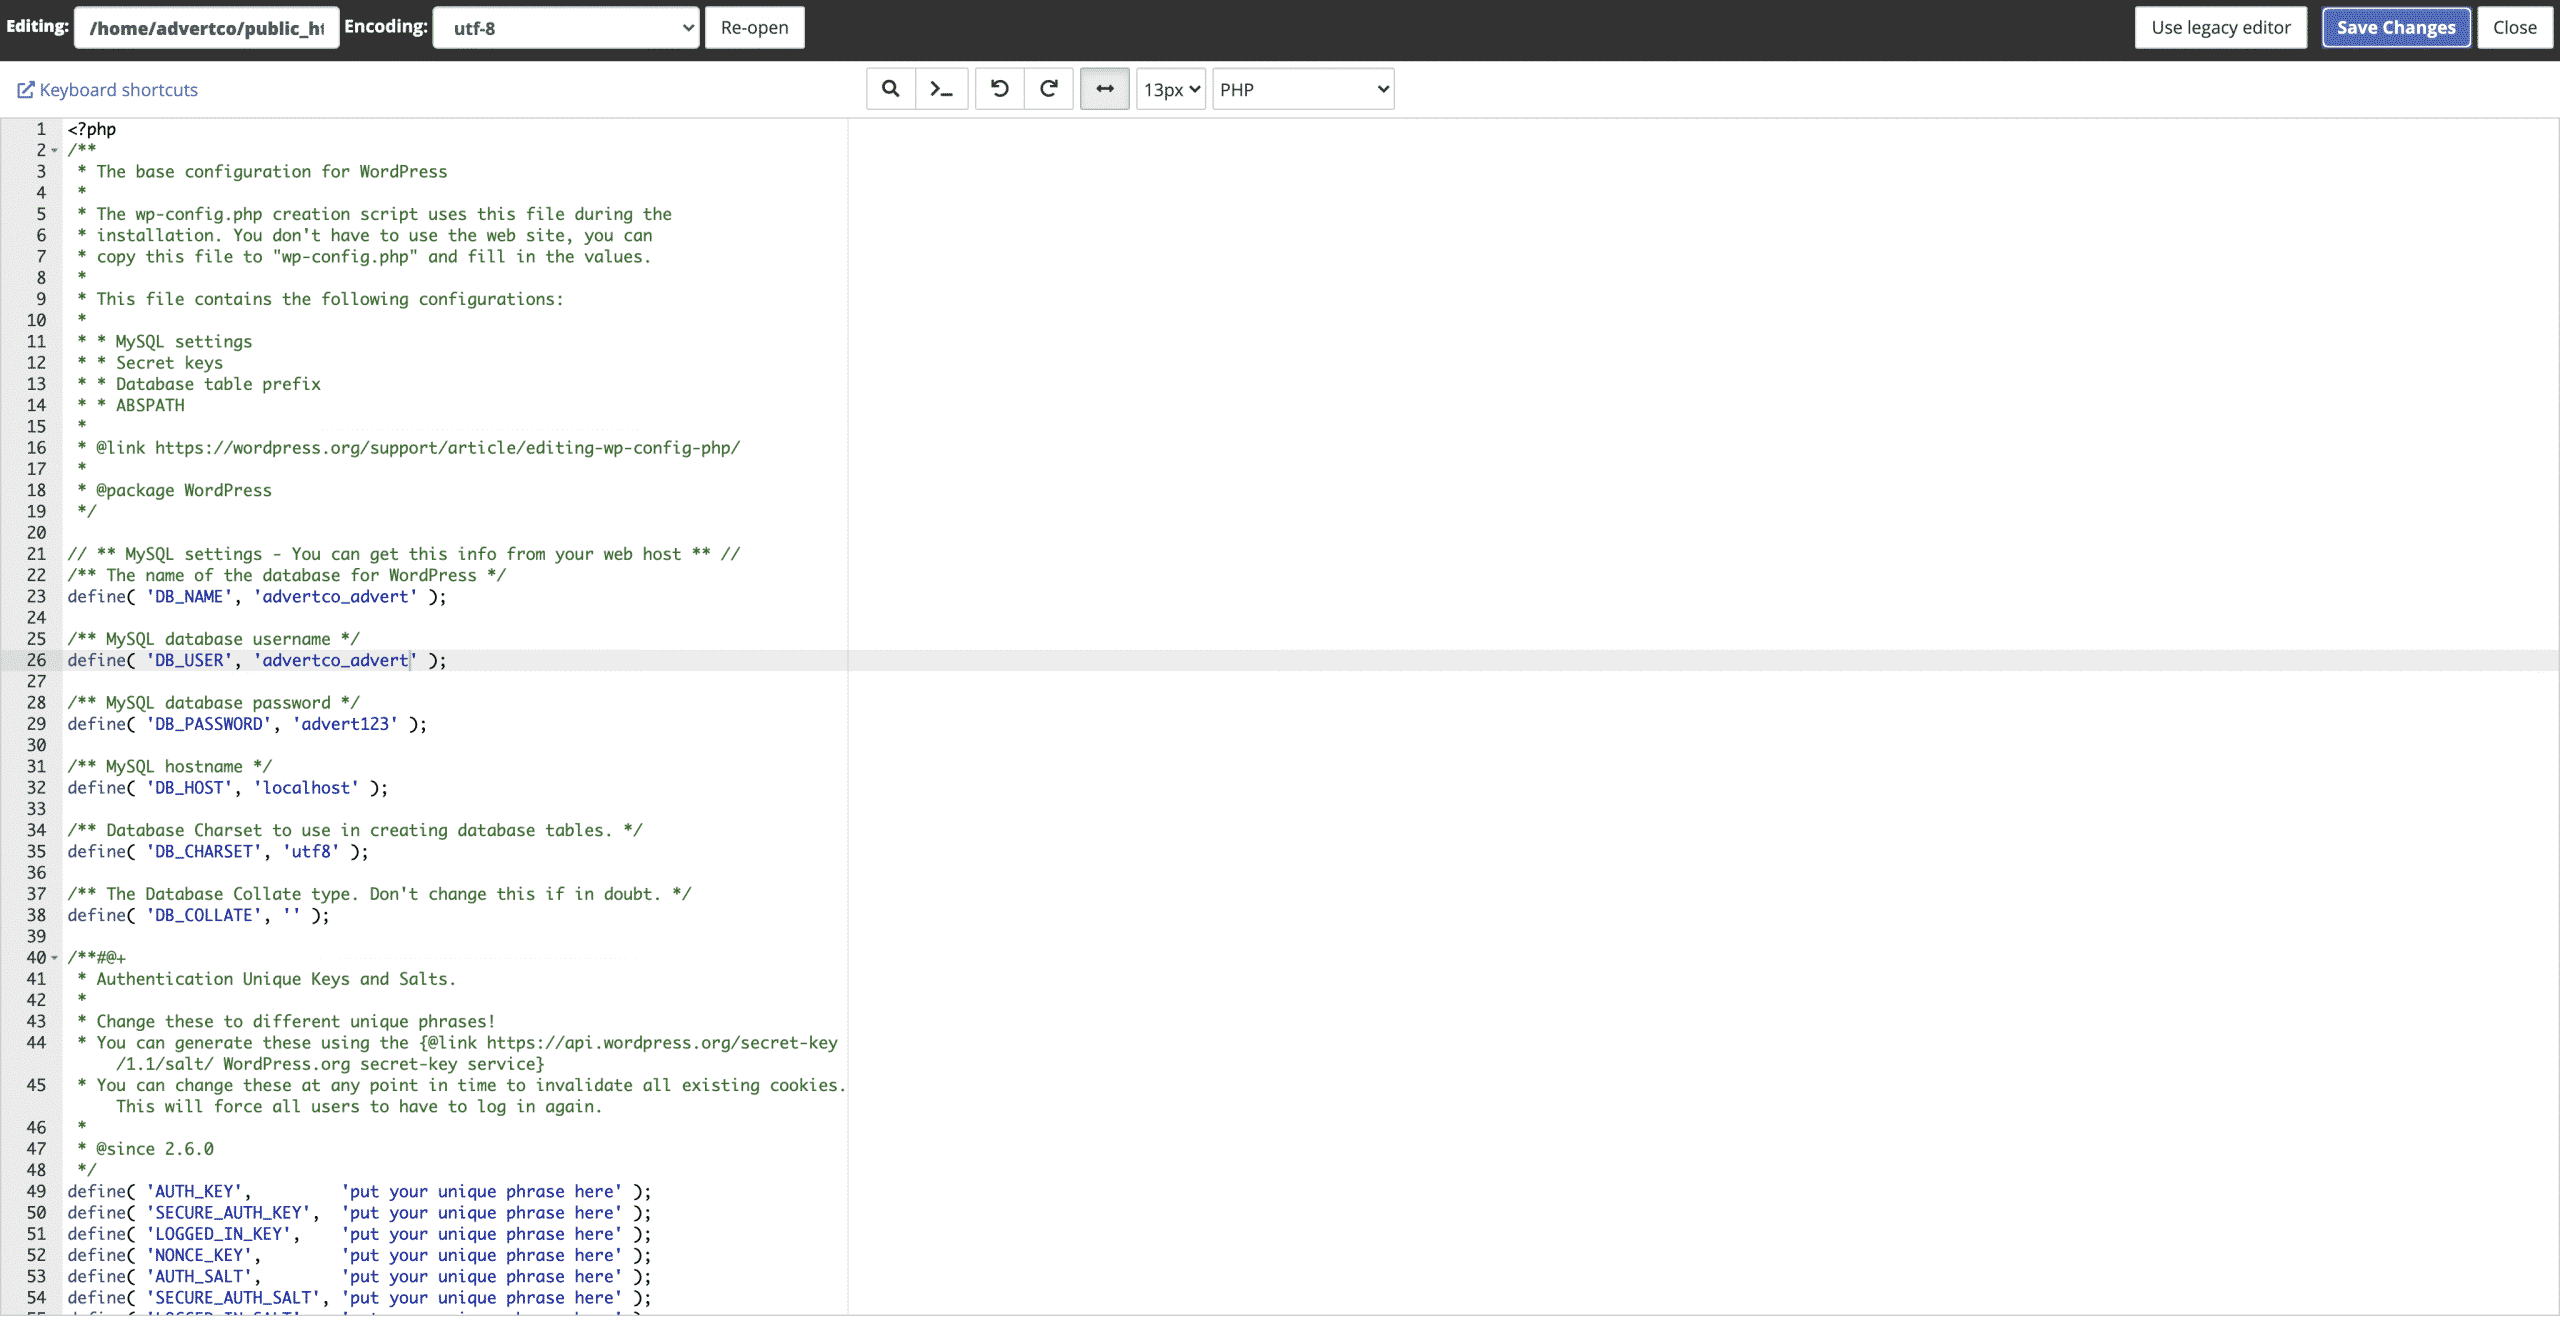The height and width of the screenshot is (1341, 2560).
Task: Click Save Changes
Action: pyautogui.click(x=2395, y=28)
